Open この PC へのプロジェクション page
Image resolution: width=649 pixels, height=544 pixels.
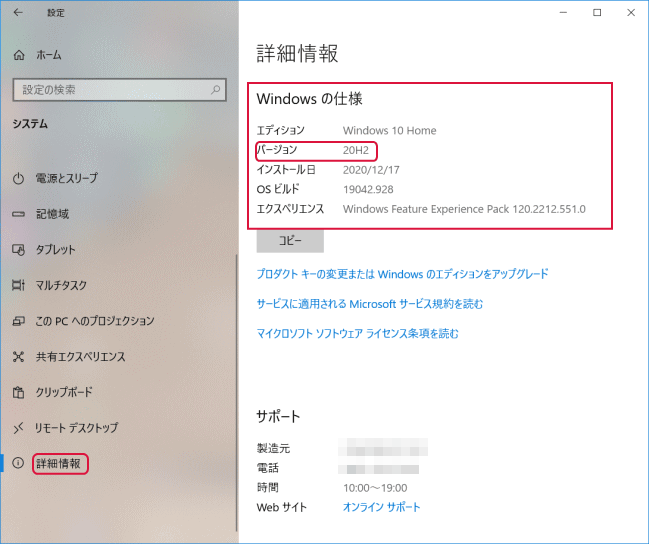pos(95,321)
